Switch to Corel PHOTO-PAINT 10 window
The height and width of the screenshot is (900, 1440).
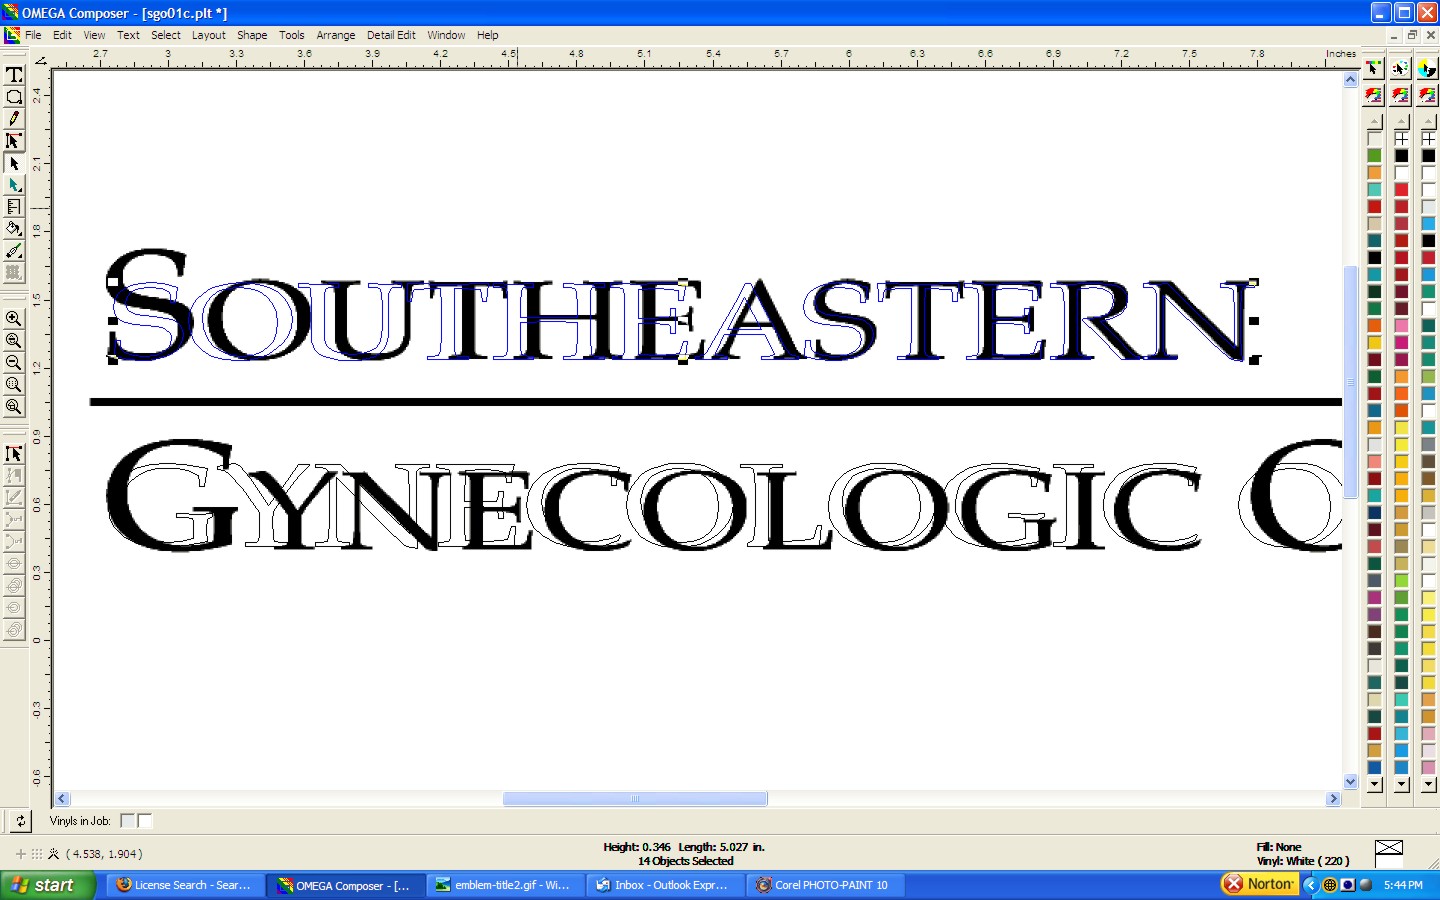(824, 885)
